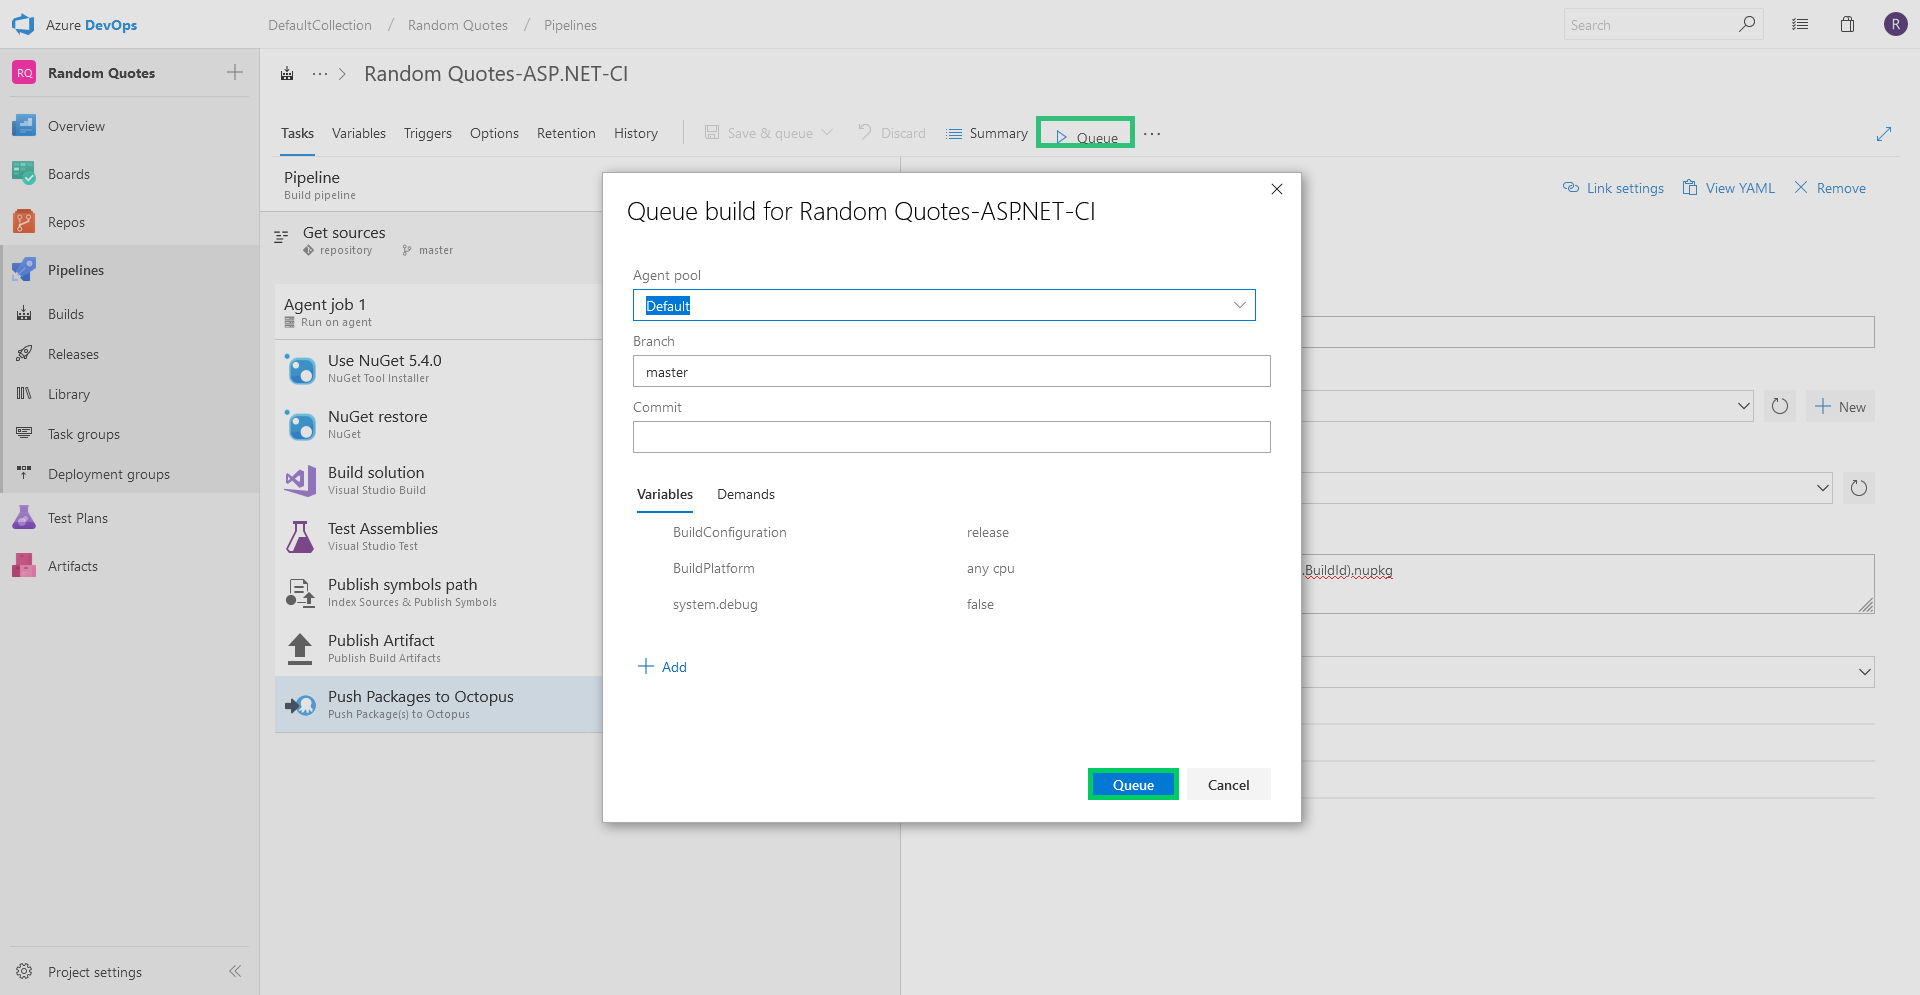The height and width of the screenshot is (995, 1920).
Task: Switch to the Triggers tab
Action: [428, 133]
